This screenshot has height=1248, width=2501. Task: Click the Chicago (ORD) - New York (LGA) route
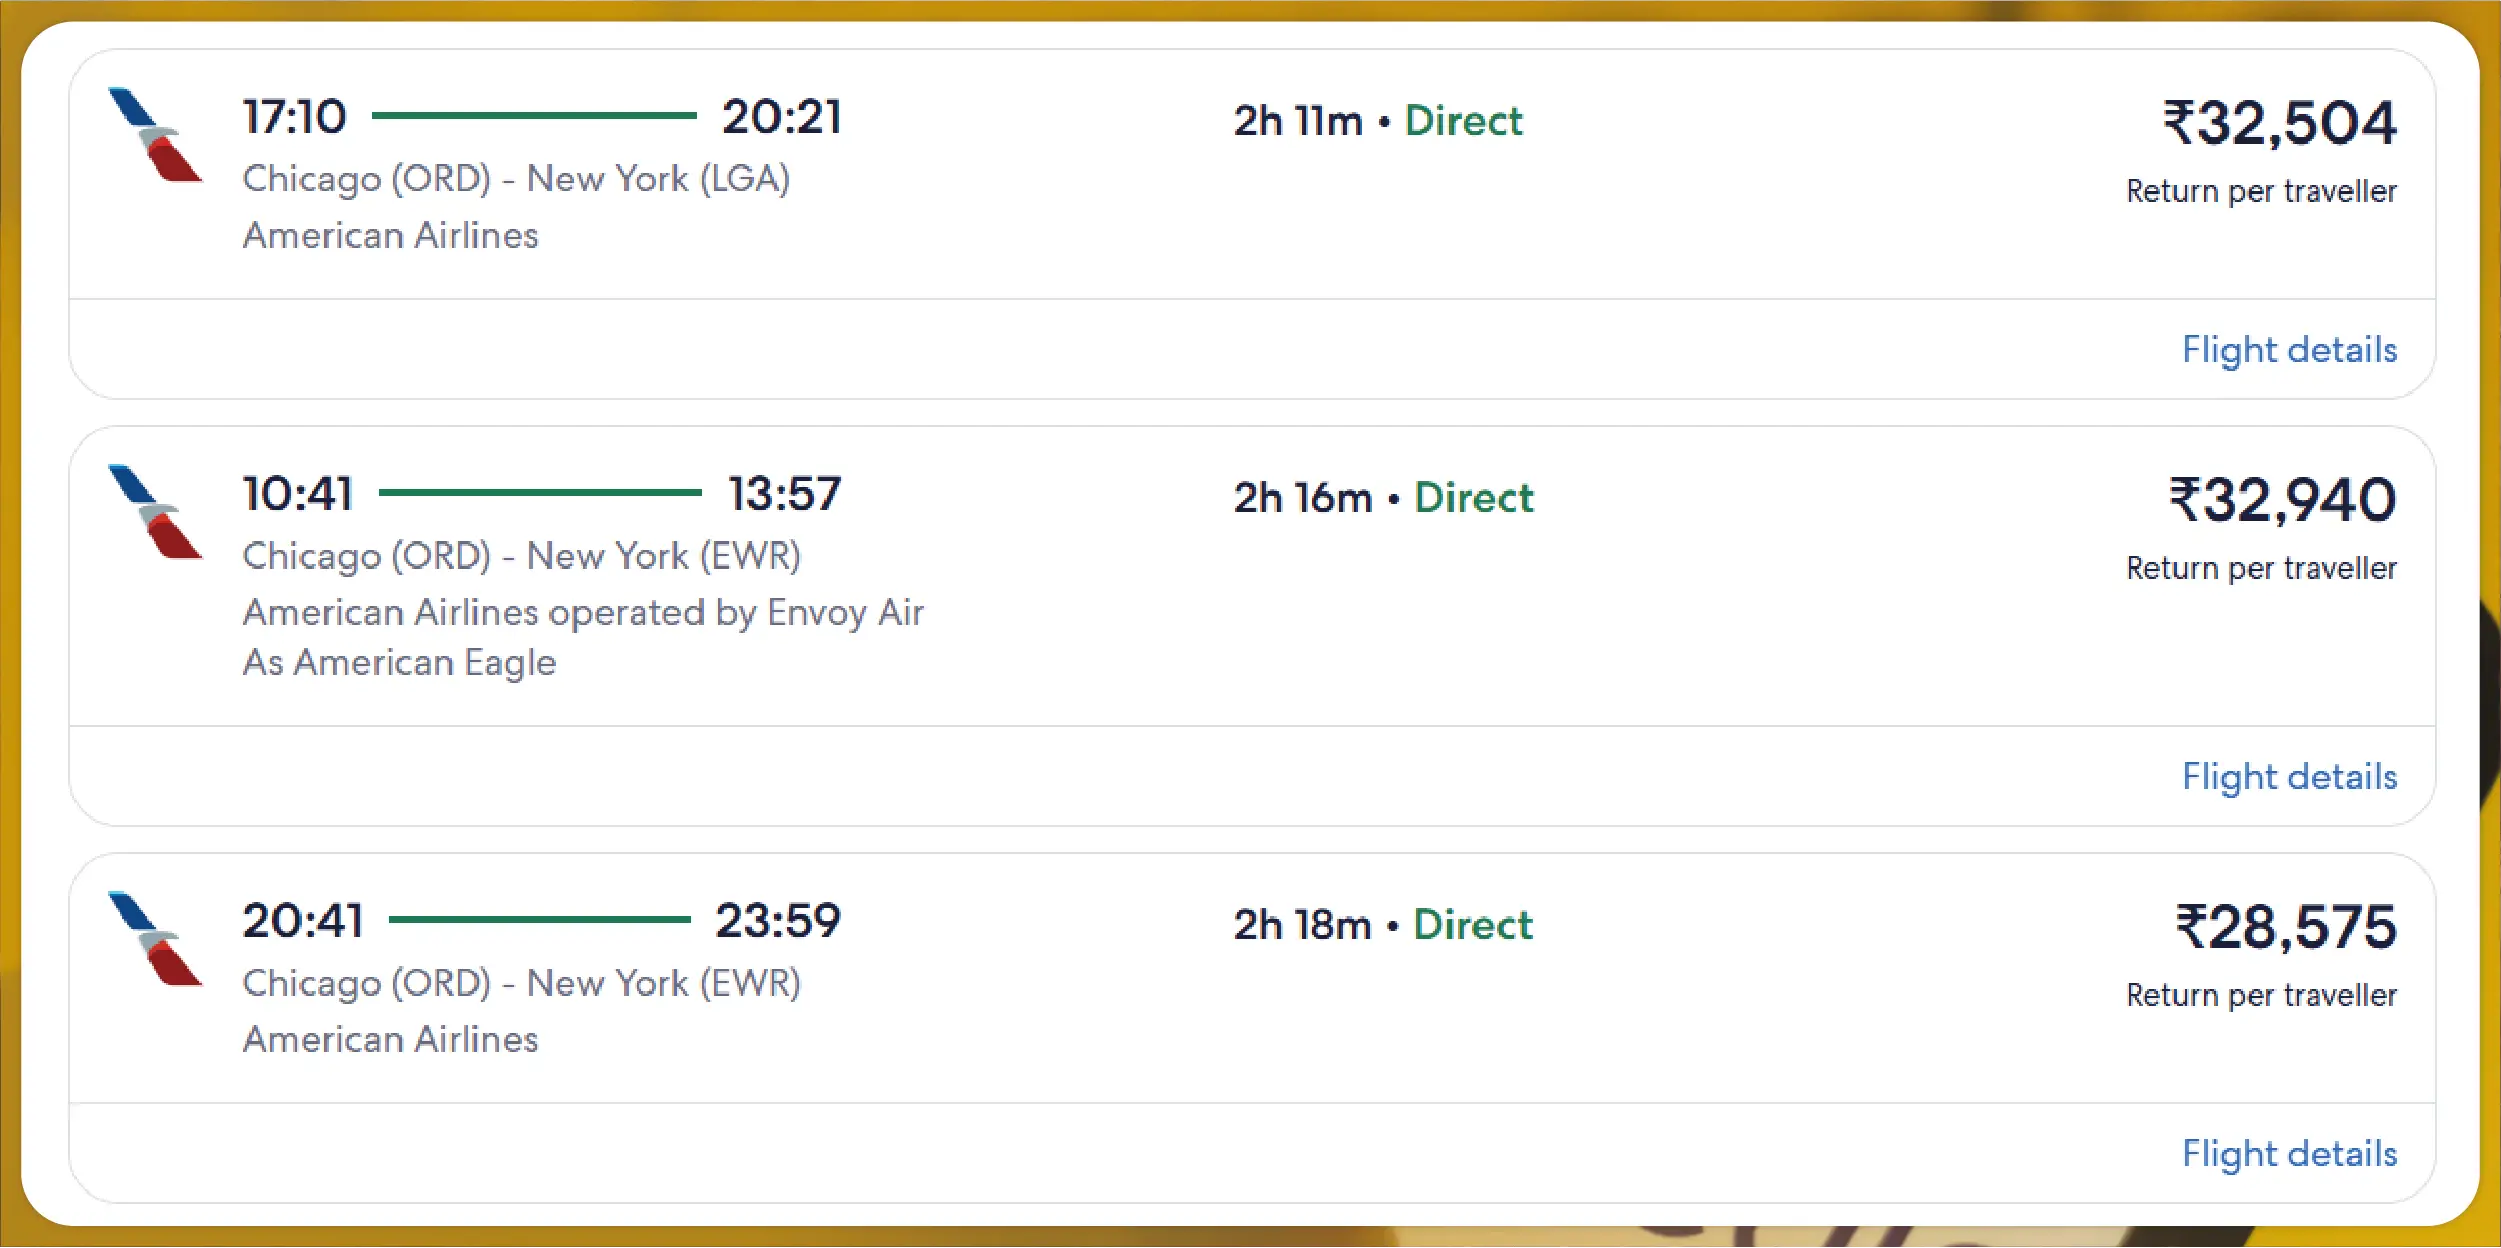point(516,179)
